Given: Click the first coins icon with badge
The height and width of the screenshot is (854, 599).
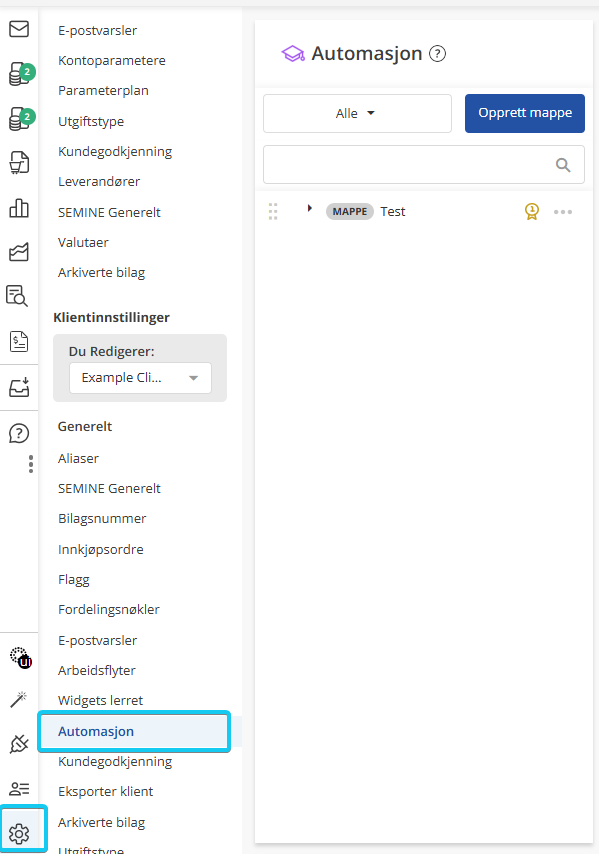Looking at the screenshot, I should tap(21, 74).
